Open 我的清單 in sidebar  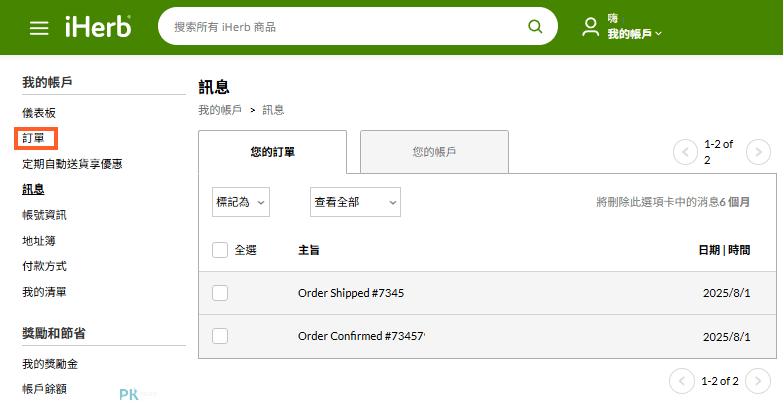pos(44,292)
